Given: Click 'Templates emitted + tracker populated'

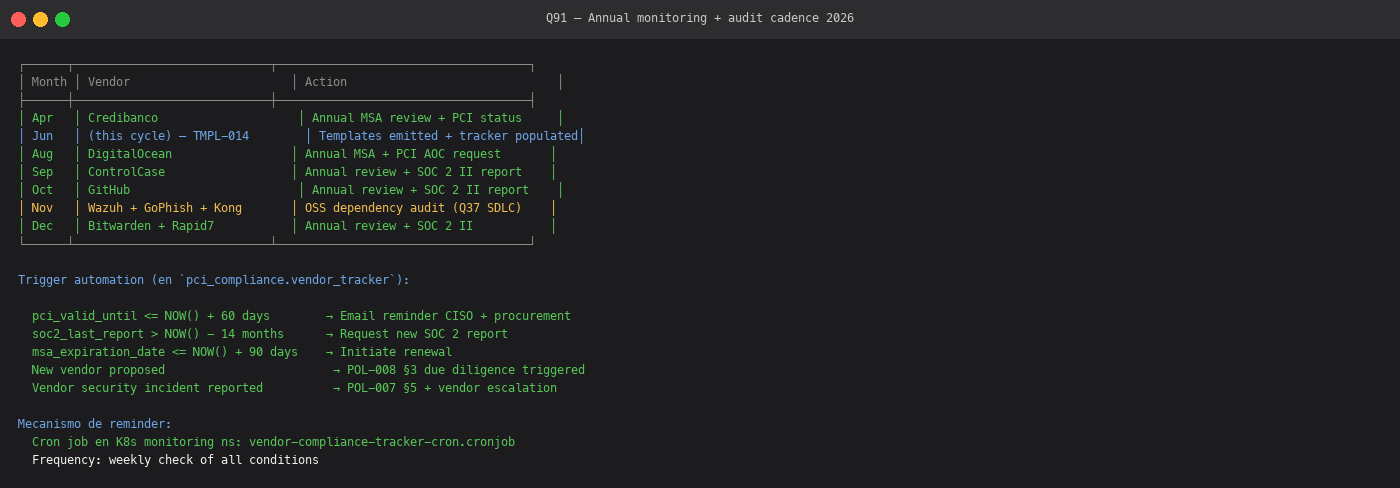Looking at the screenshot, I should [x=448, y=136].
